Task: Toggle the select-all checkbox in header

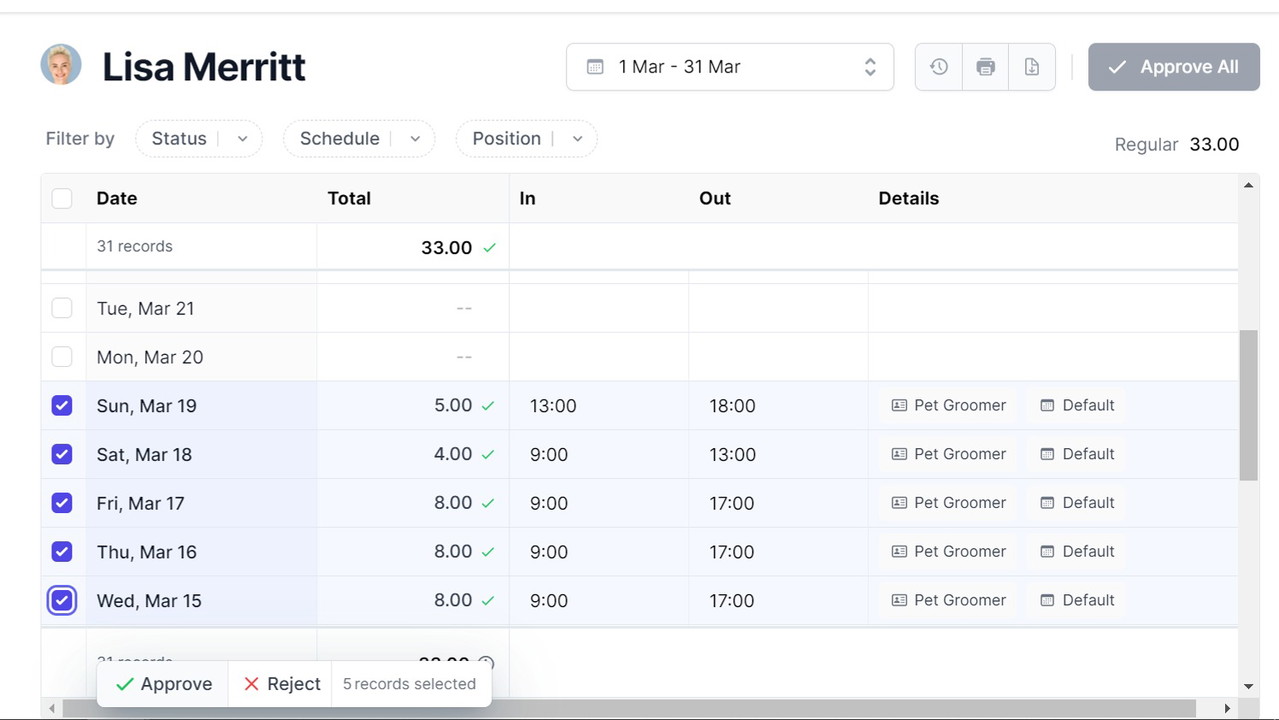Action: click(62, 198)
